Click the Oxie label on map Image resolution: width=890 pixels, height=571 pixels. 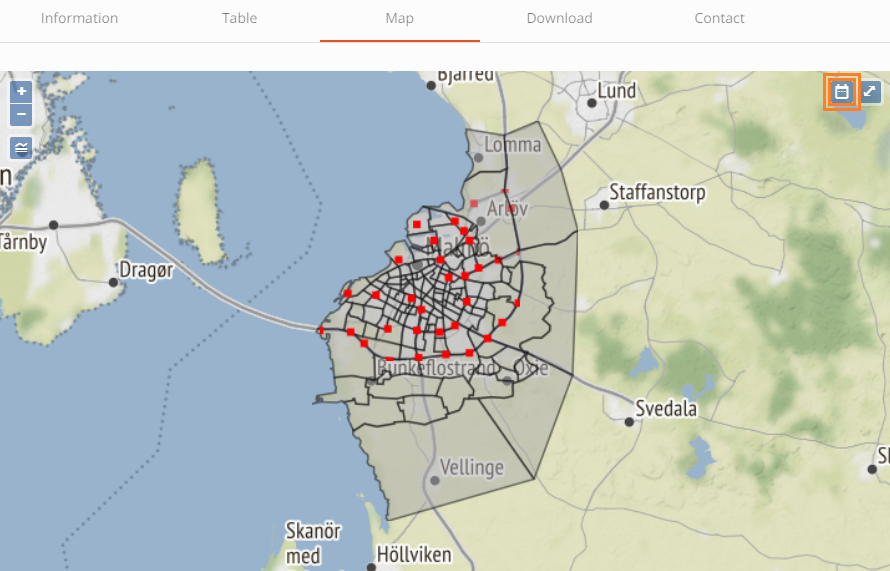[x=531, y=368]
